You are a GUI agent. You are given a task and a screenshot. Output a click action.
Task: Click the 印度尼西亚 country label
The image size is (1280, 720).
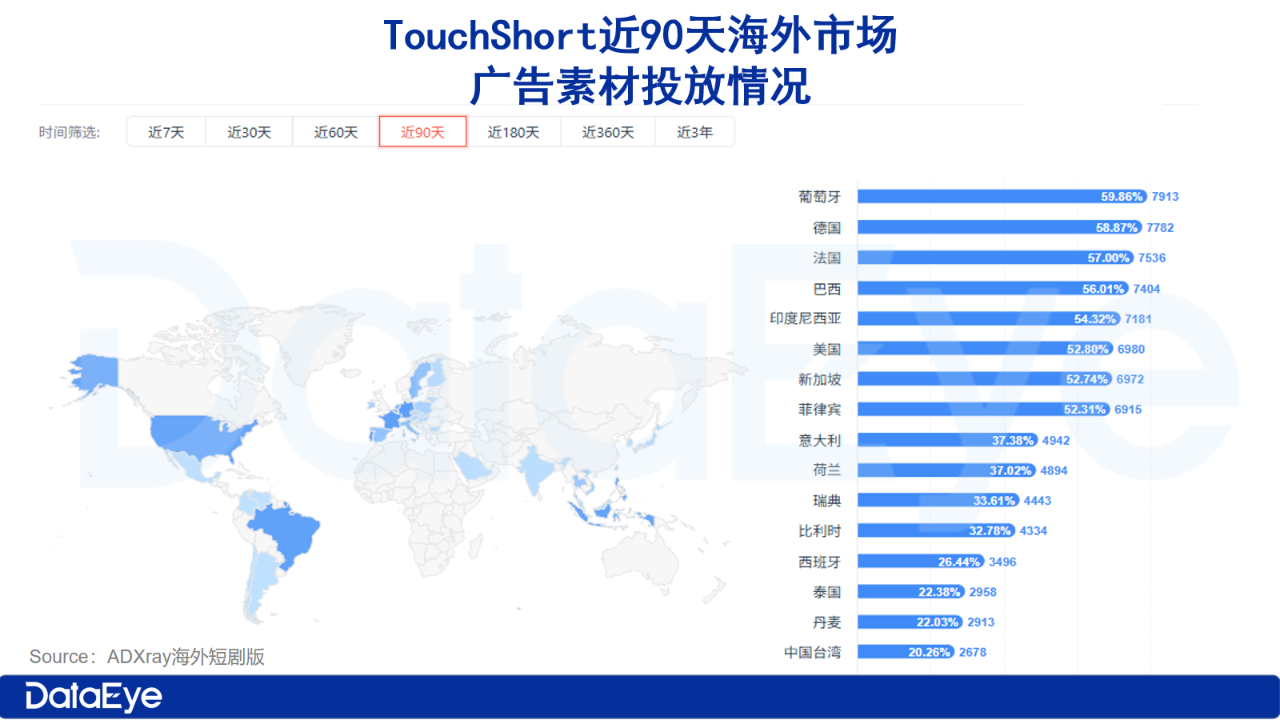coord(806,319)
